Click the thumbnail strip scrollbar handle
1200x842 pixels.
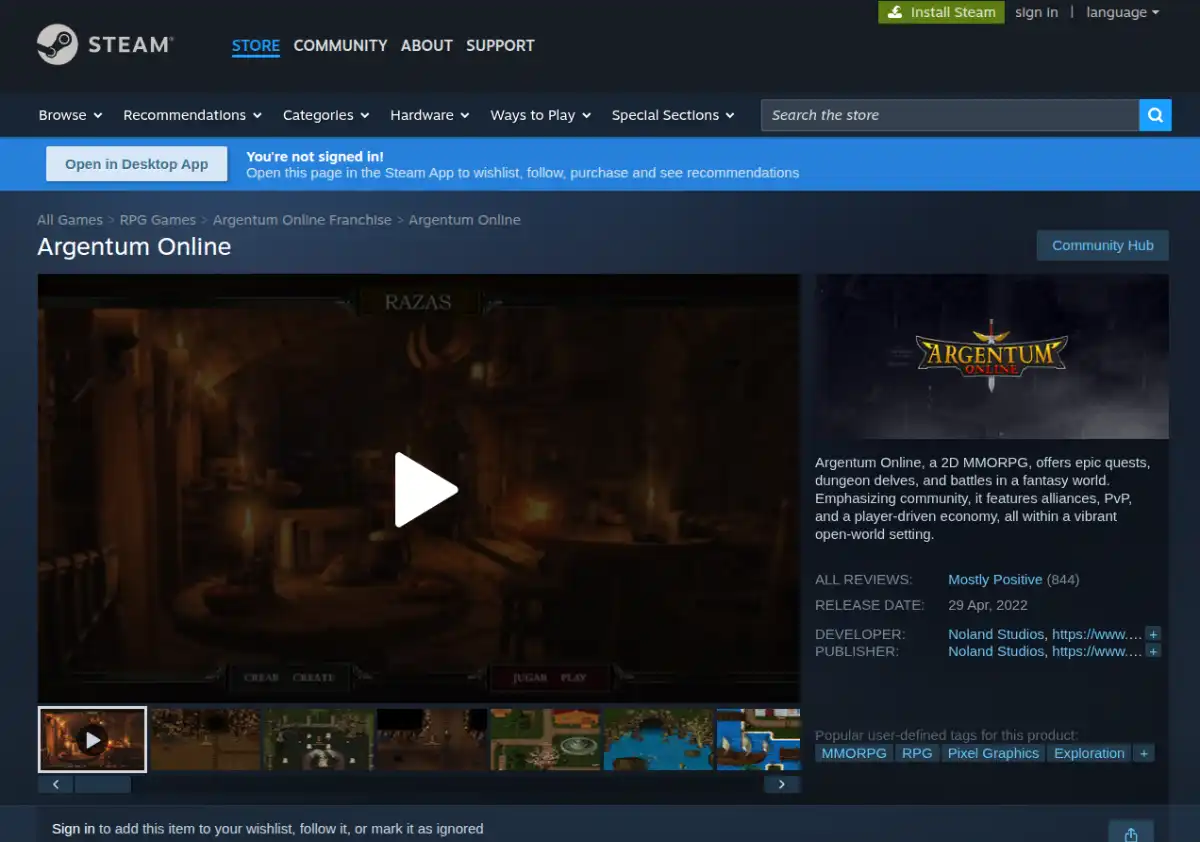click(103, 785)
